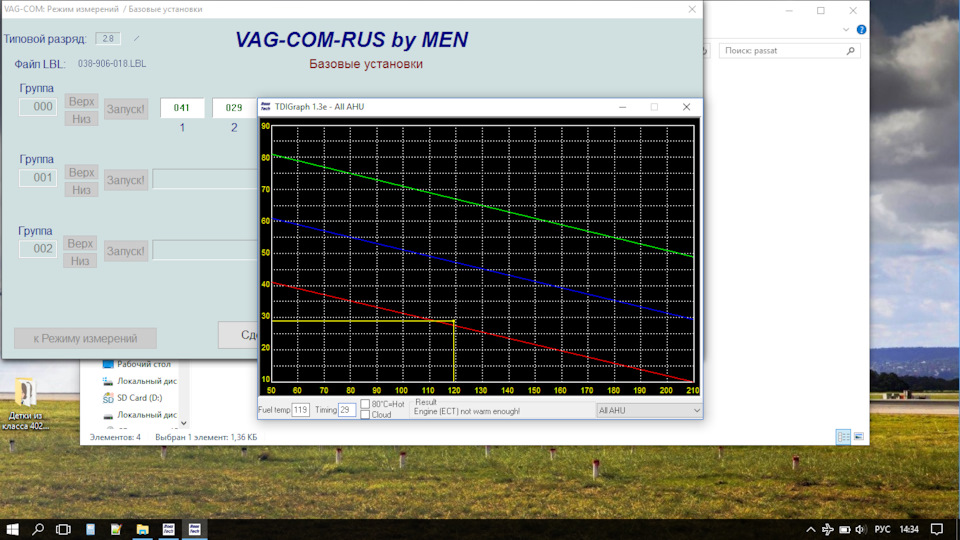
Task: Click the empty data field of group 002
Action: [x=204, y=250]
